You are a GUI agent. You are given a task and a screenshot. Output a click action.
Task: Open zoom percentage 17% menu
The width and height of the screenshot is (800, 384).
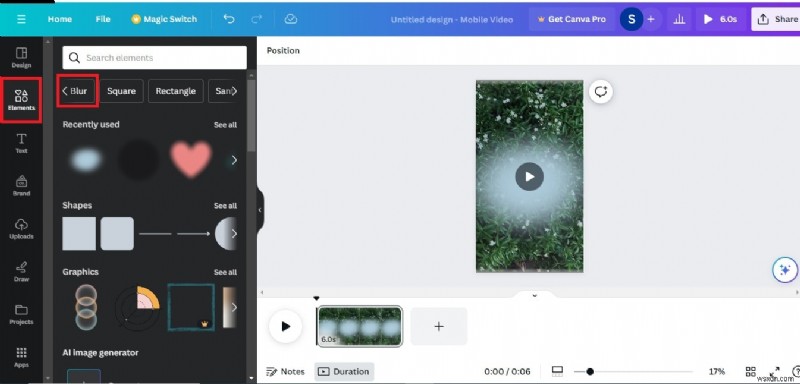coord(717,372)
